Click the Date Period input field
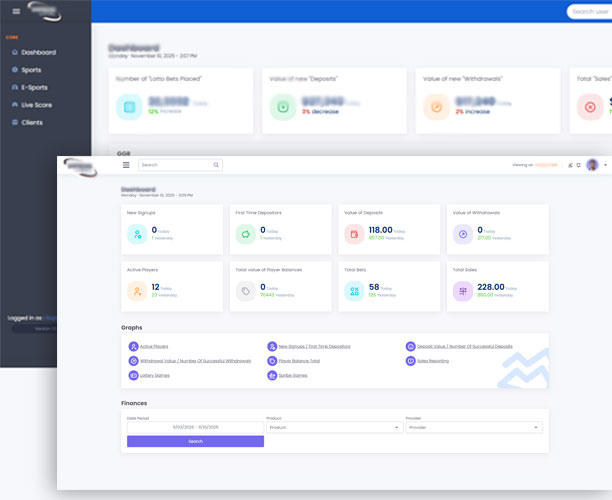Image resolution: width=612 pixels, height=500 pixels. (195, 427)
